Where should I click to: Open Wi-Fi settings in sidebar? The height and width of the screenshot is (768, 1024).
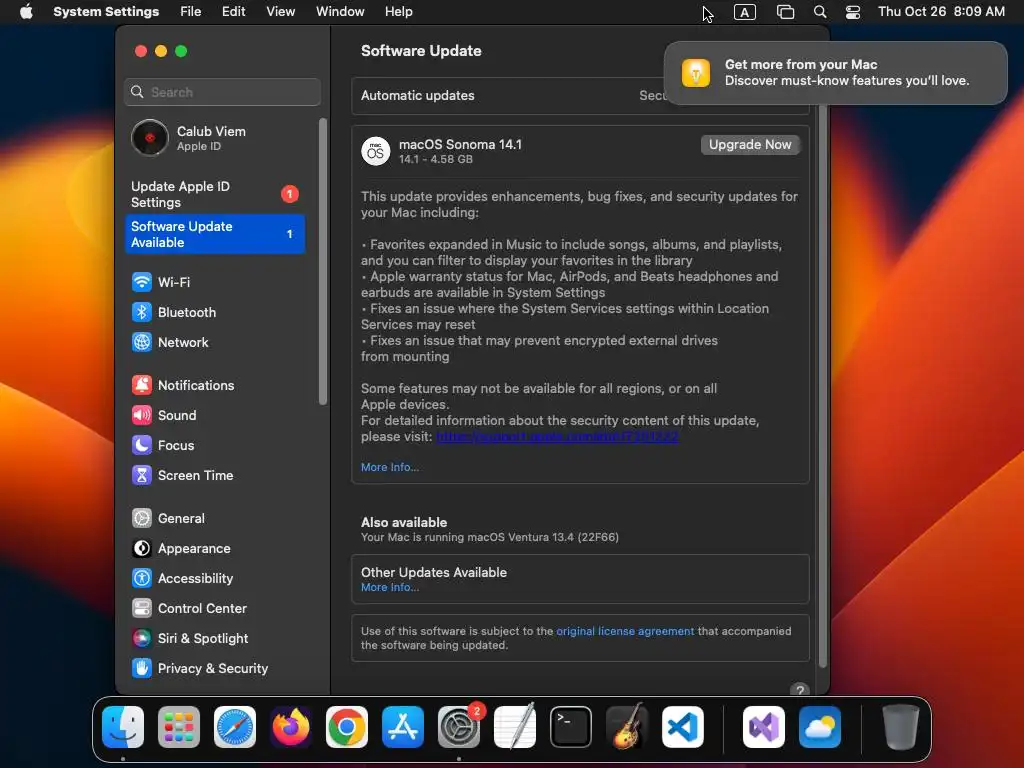click(x=161, y=282)
